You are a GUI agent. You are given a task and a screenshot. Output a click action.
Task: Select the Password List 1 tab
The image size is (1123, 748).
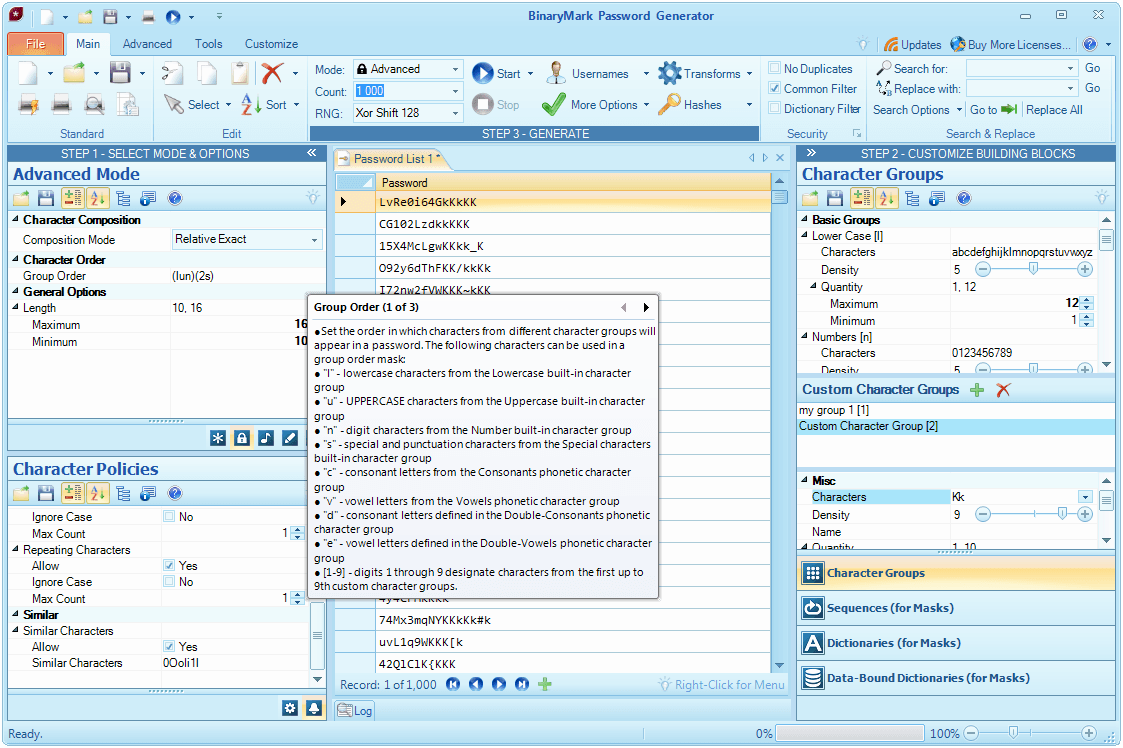coord(391,159)
